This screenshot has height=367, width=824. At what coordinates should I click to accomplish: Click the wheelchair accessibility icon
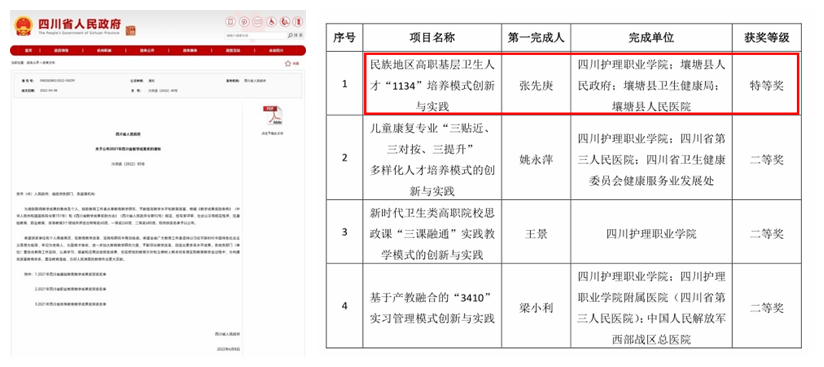pos(272,22)
